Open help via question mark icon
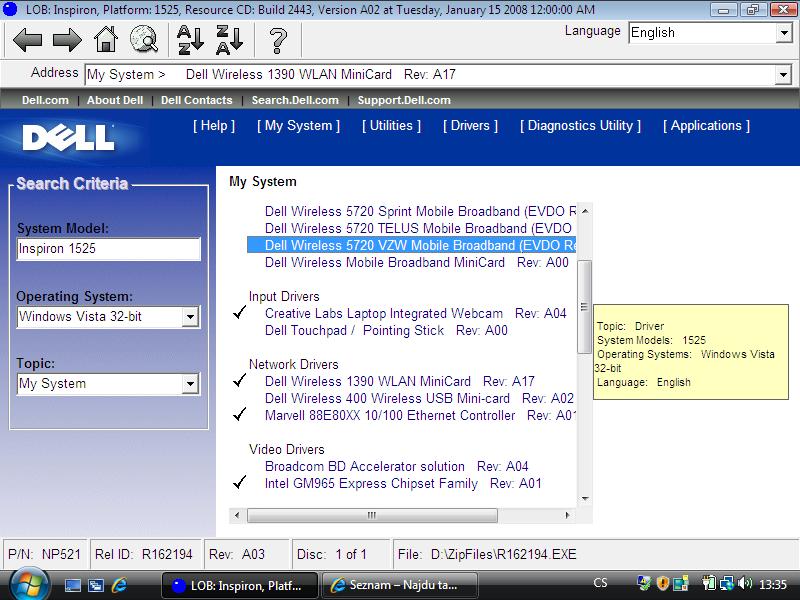This screenshot has height=600, width=800. coord(278,41)
